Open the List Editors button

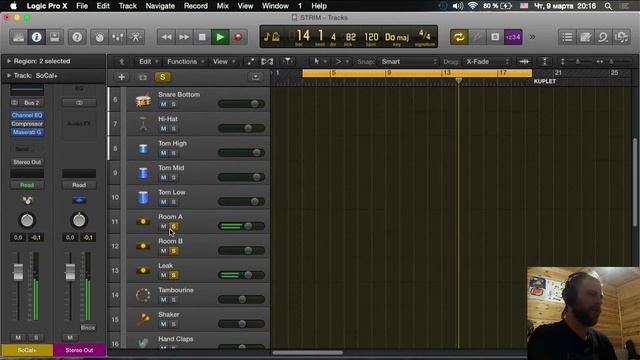(x=567, y=37)
